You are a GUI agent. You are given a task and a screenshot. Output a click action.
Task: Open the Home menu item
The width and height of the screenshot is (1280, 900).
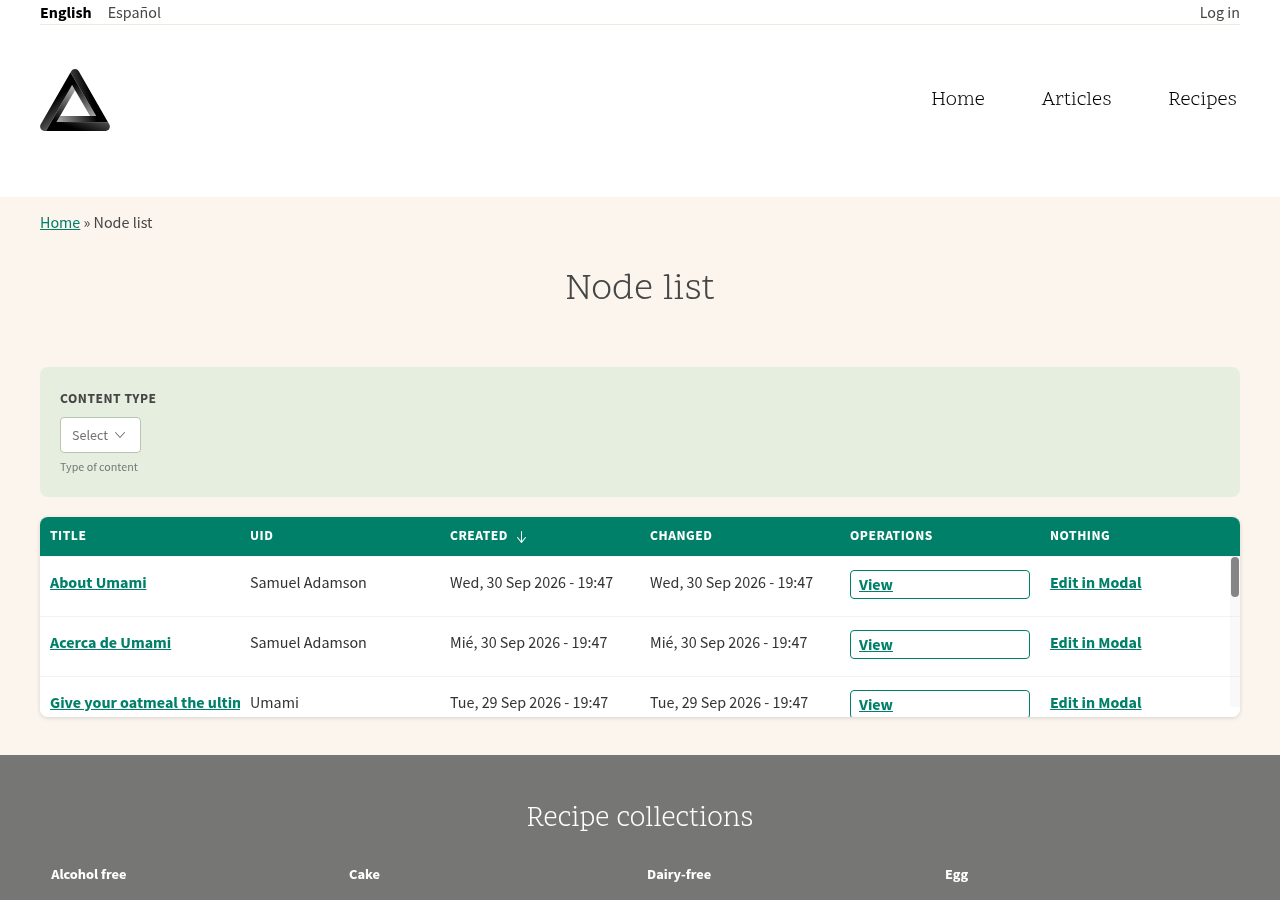click(x=958, y=99)
